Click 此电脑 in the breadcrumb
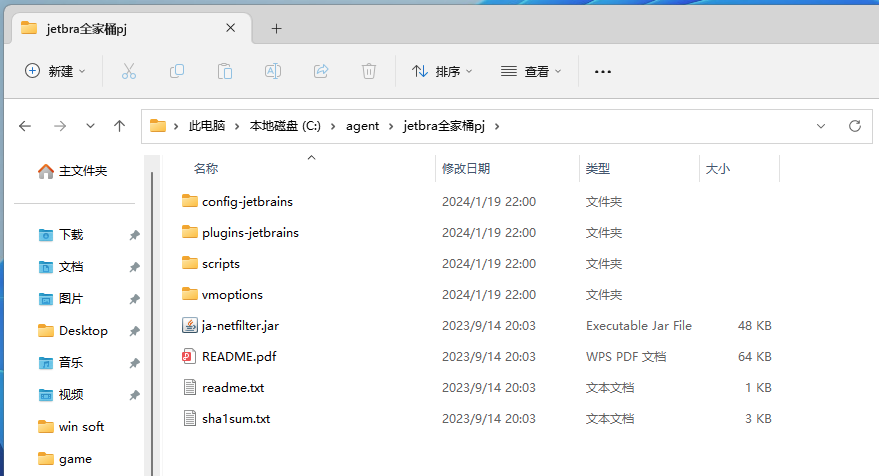This screenshot has height=476, width=879. (207, 126)
